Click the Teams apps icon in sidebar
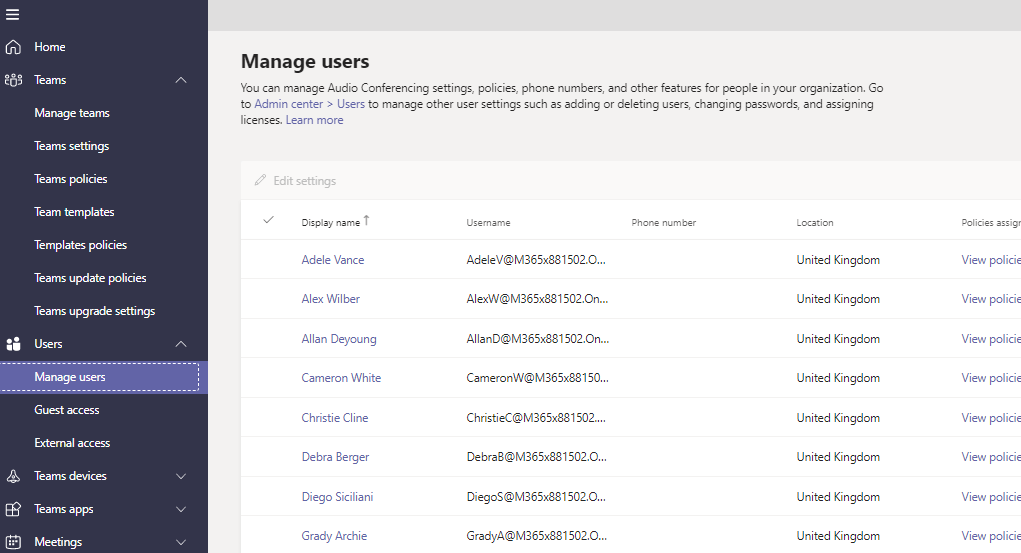 click(x=13, y=509)
